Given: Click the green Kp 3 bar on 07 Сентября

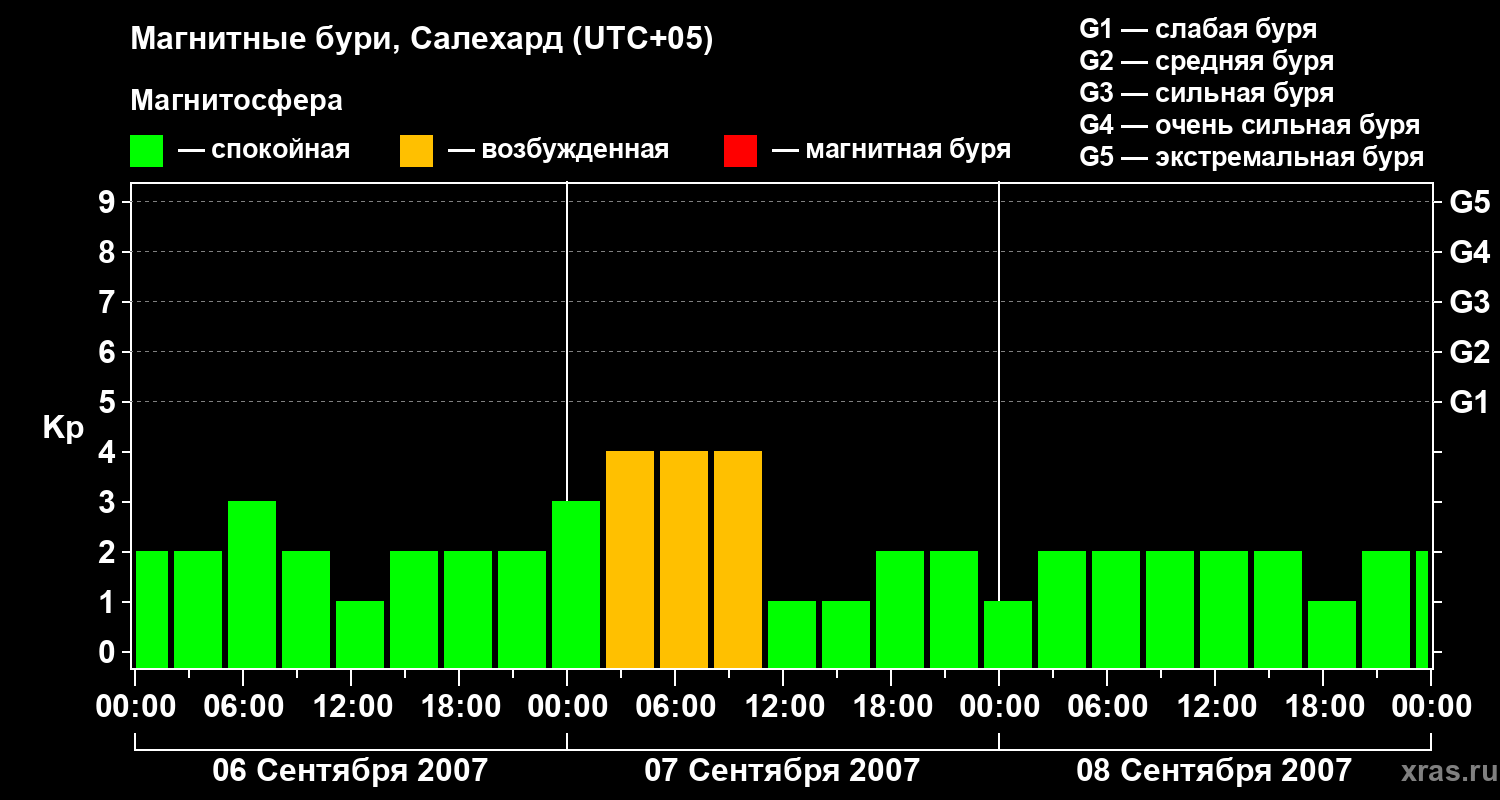Looking at the screenshot, I should 576,584.
